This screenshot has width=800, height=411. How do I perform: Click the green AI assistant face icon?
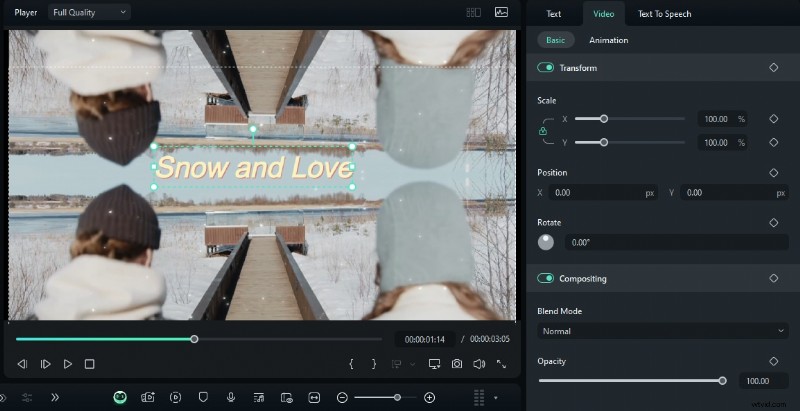(x=120, y=397)
